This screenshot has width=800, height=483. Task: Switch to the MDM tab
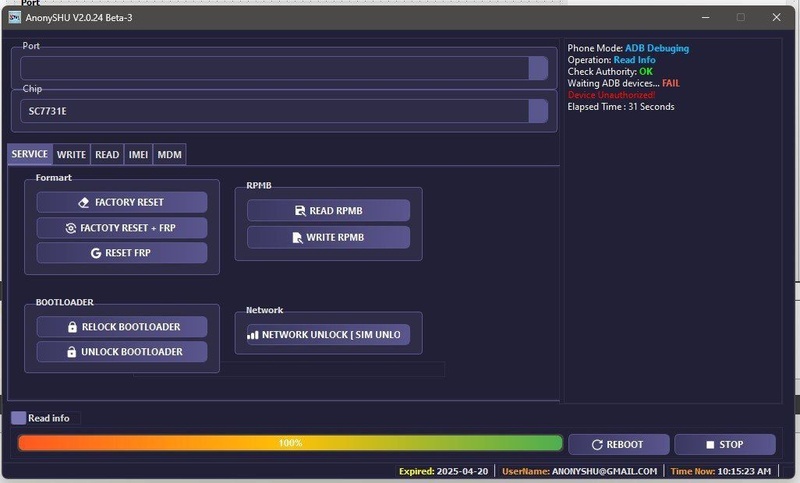[x=169, y=155]
